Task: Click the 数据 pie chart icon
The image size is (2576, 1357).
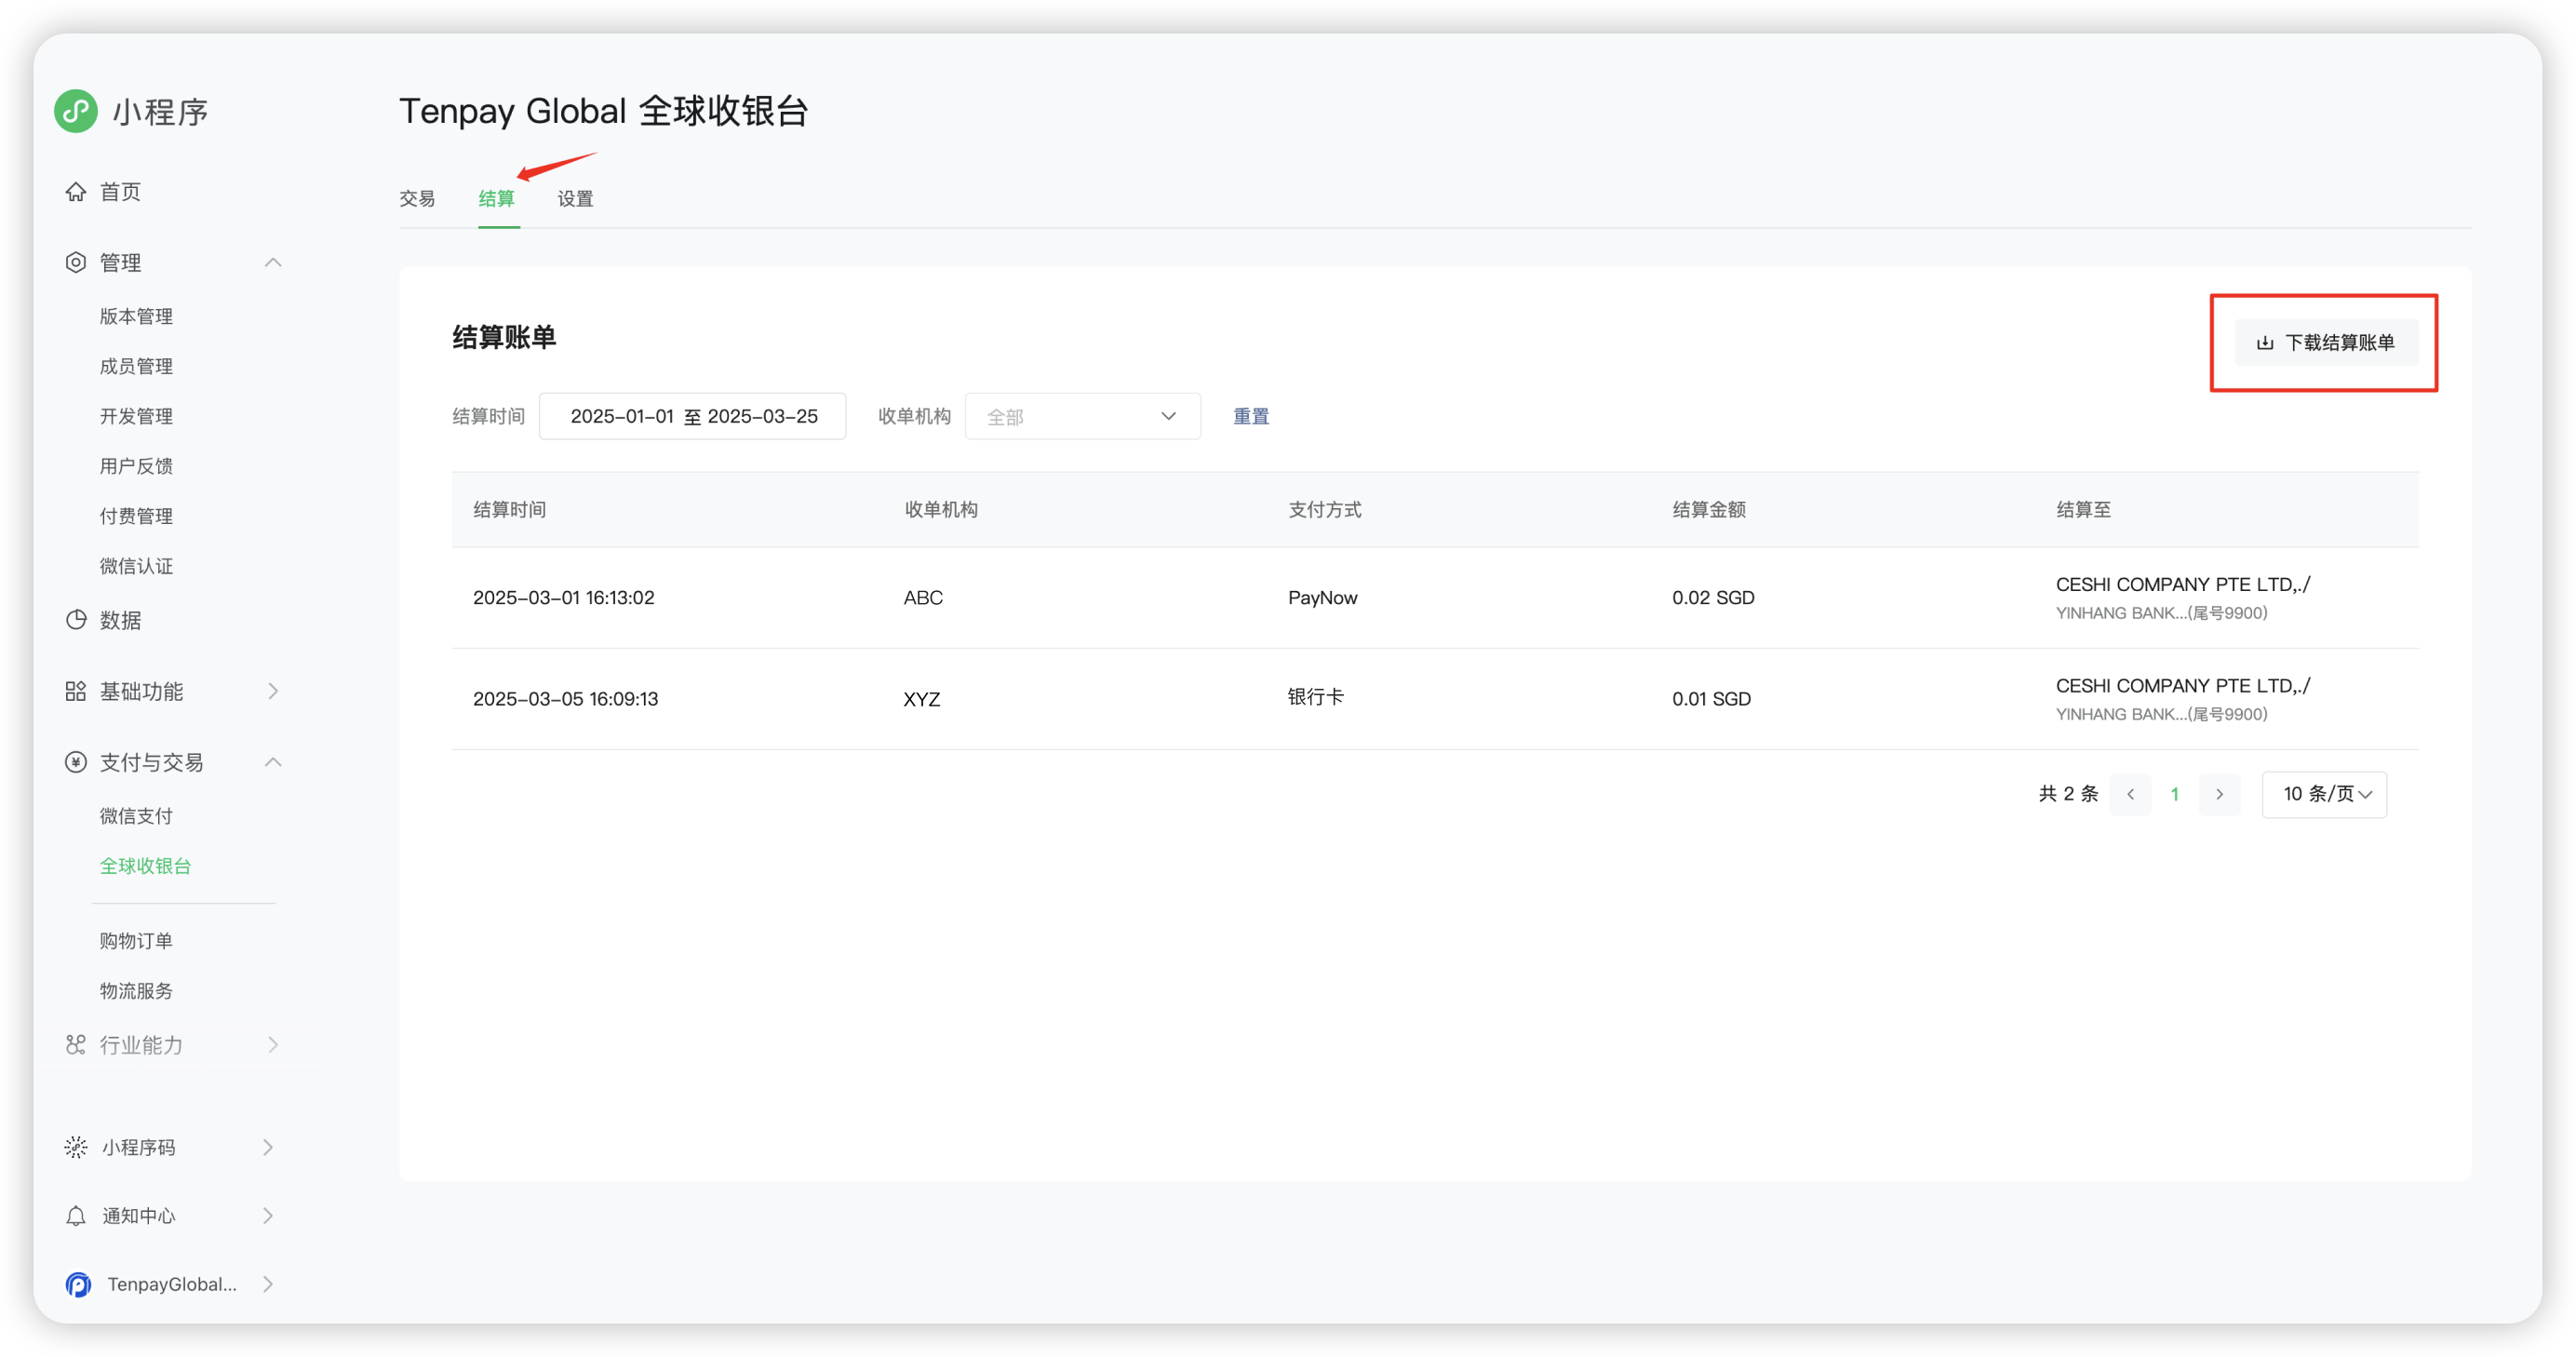Action: click(76, 620)
